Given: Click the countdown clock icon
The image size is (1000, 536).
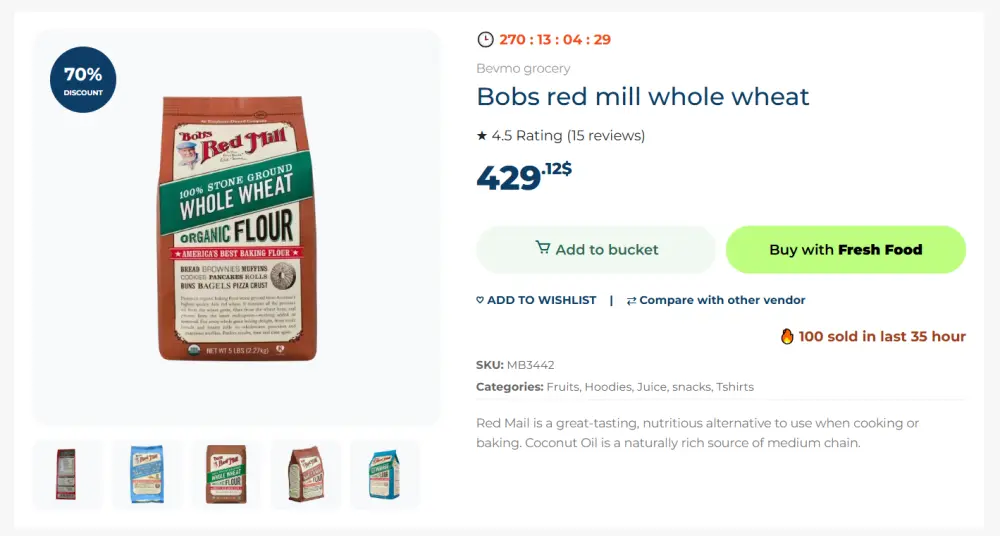Looking at the screenshot, I should coord(485,40).
